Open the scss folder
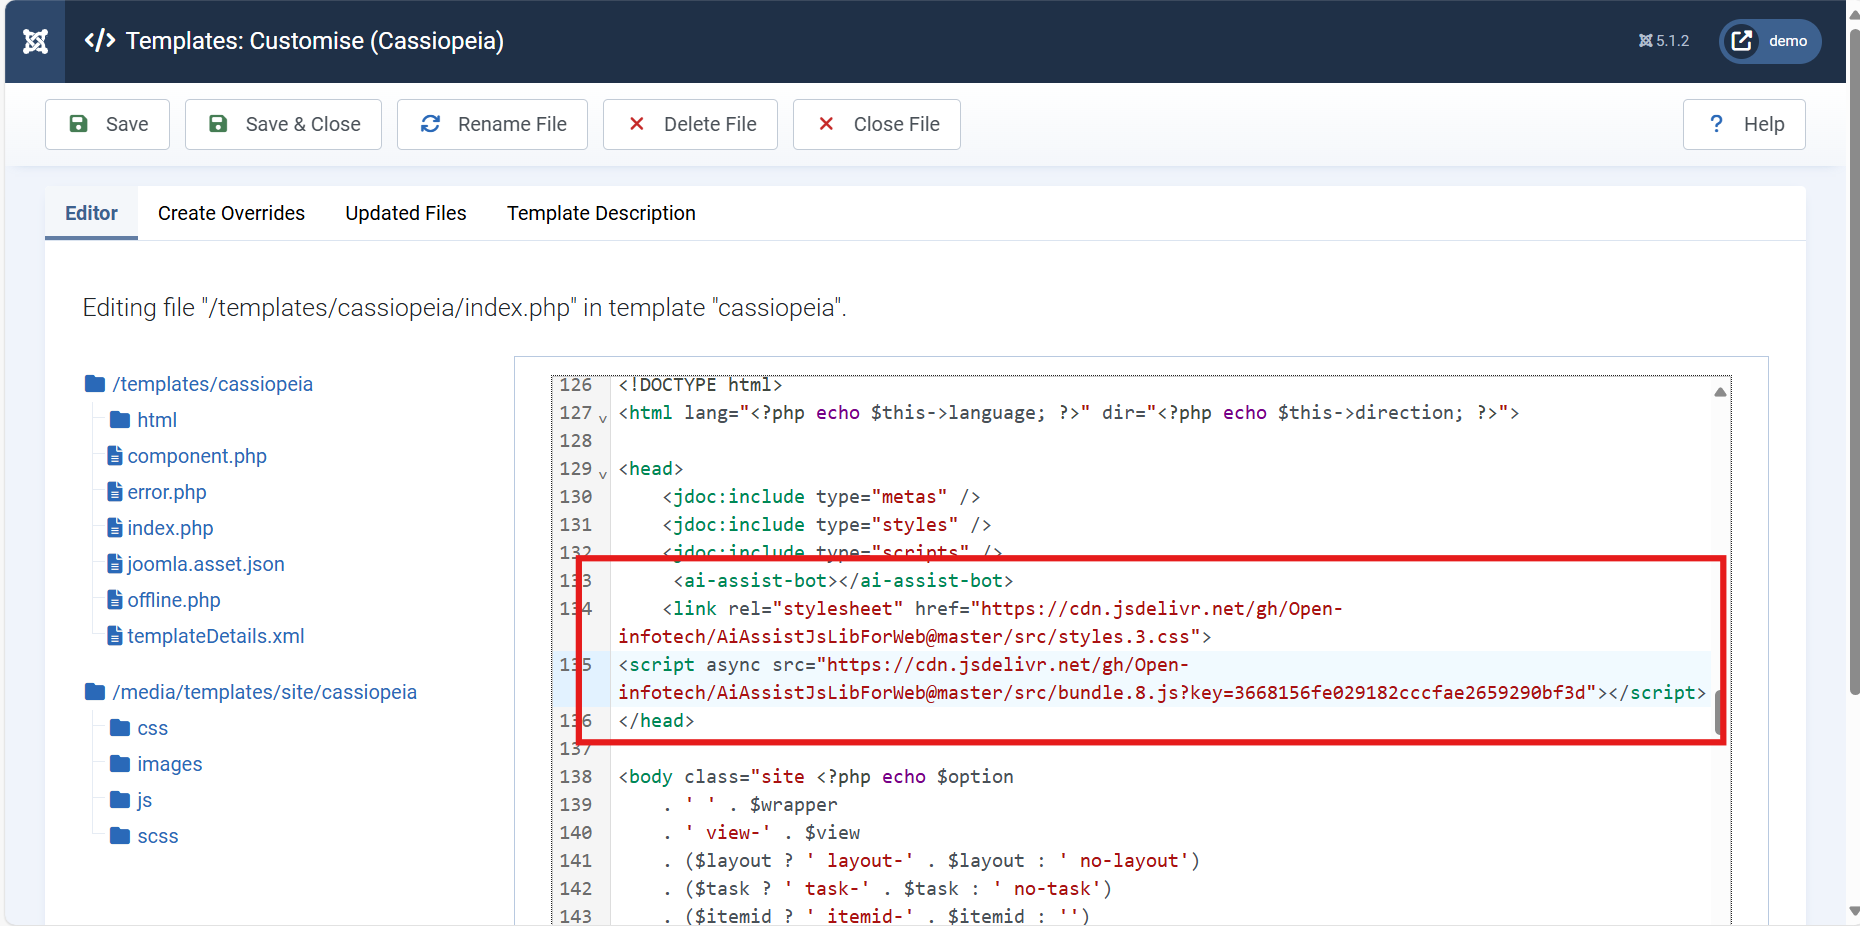 [x=158, y=836]
